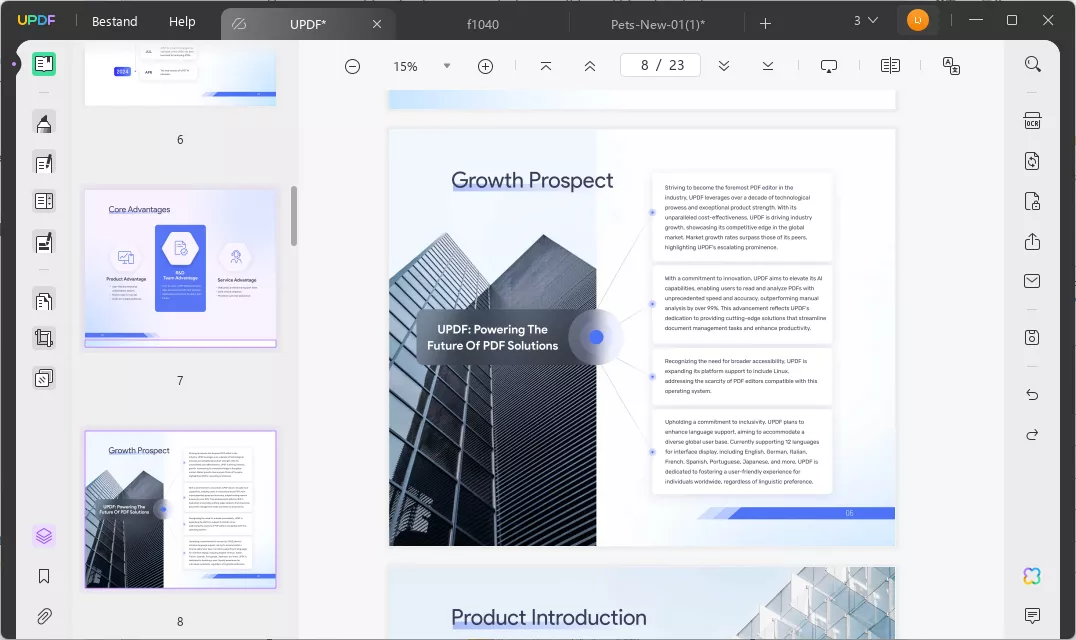Open the OCR text recognition tool

[1032, 121]
